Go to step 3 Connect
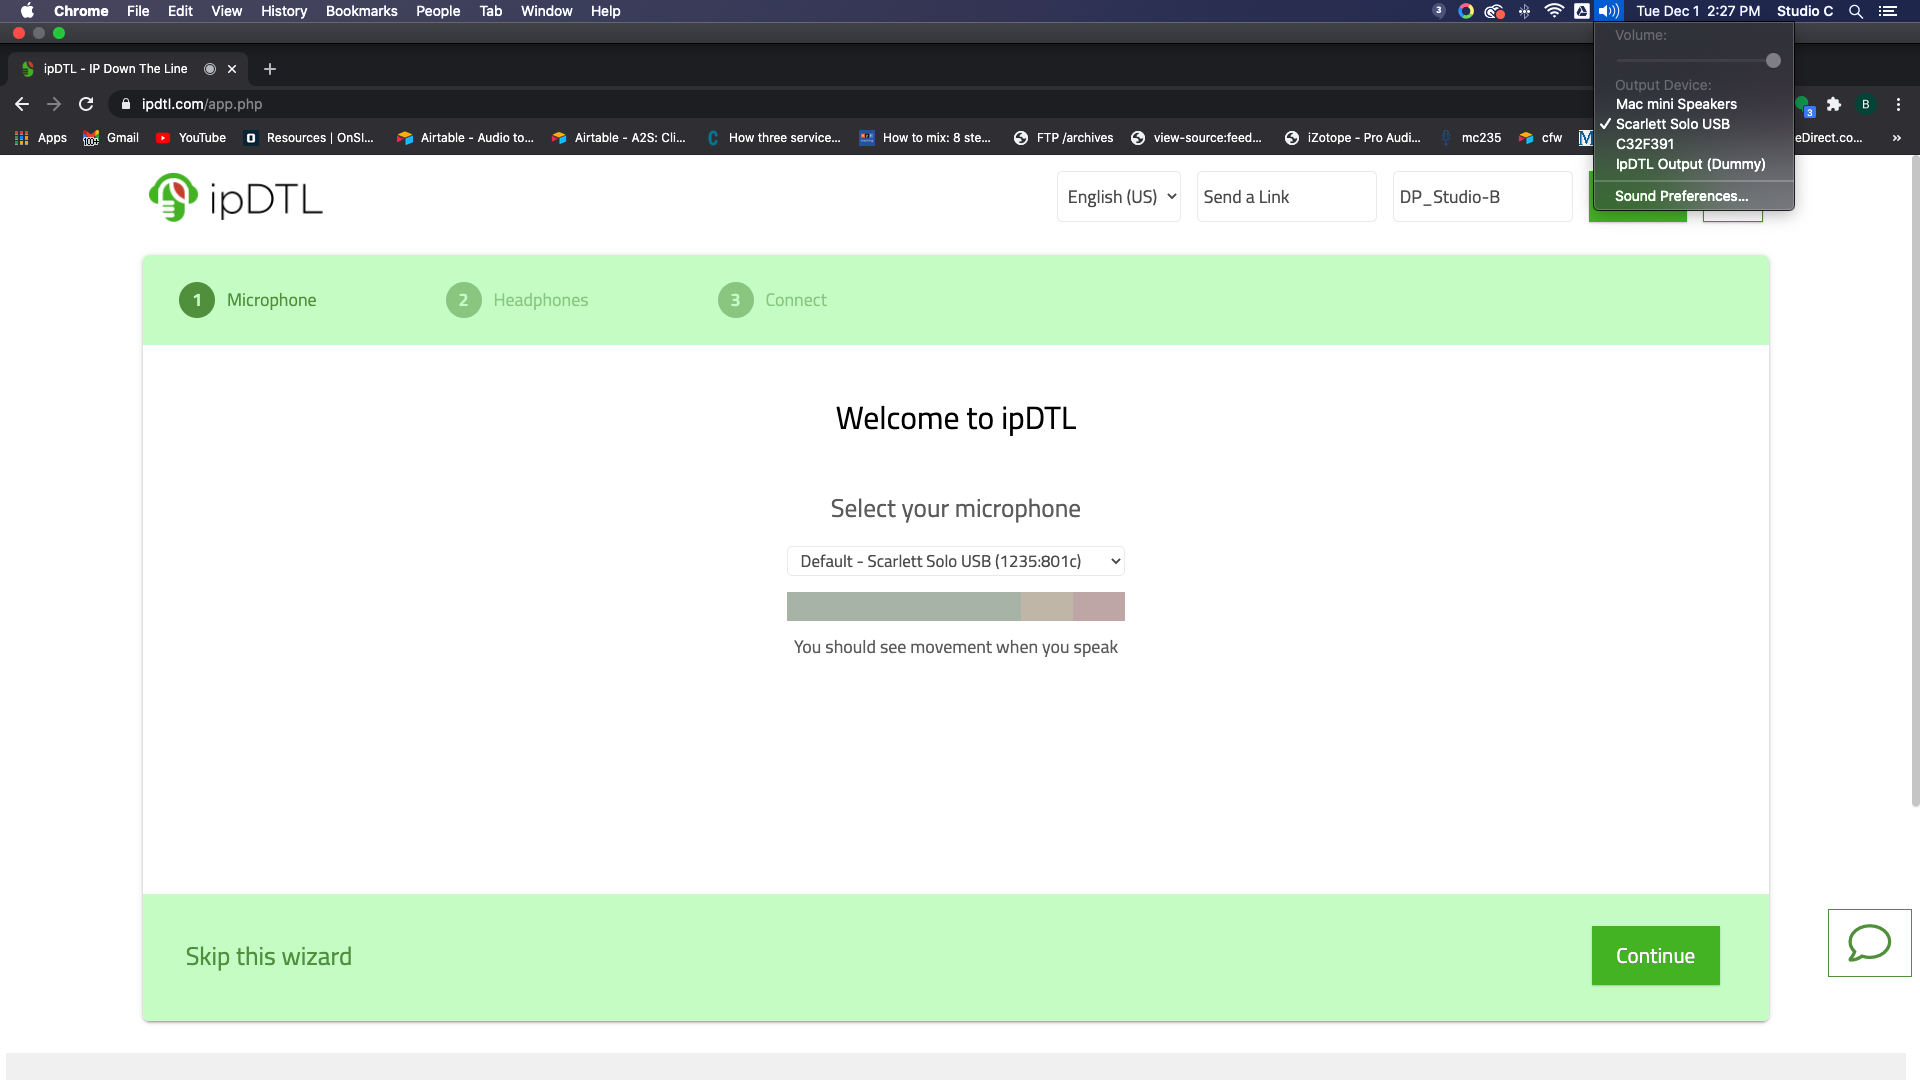 click(x=772, y=300)
